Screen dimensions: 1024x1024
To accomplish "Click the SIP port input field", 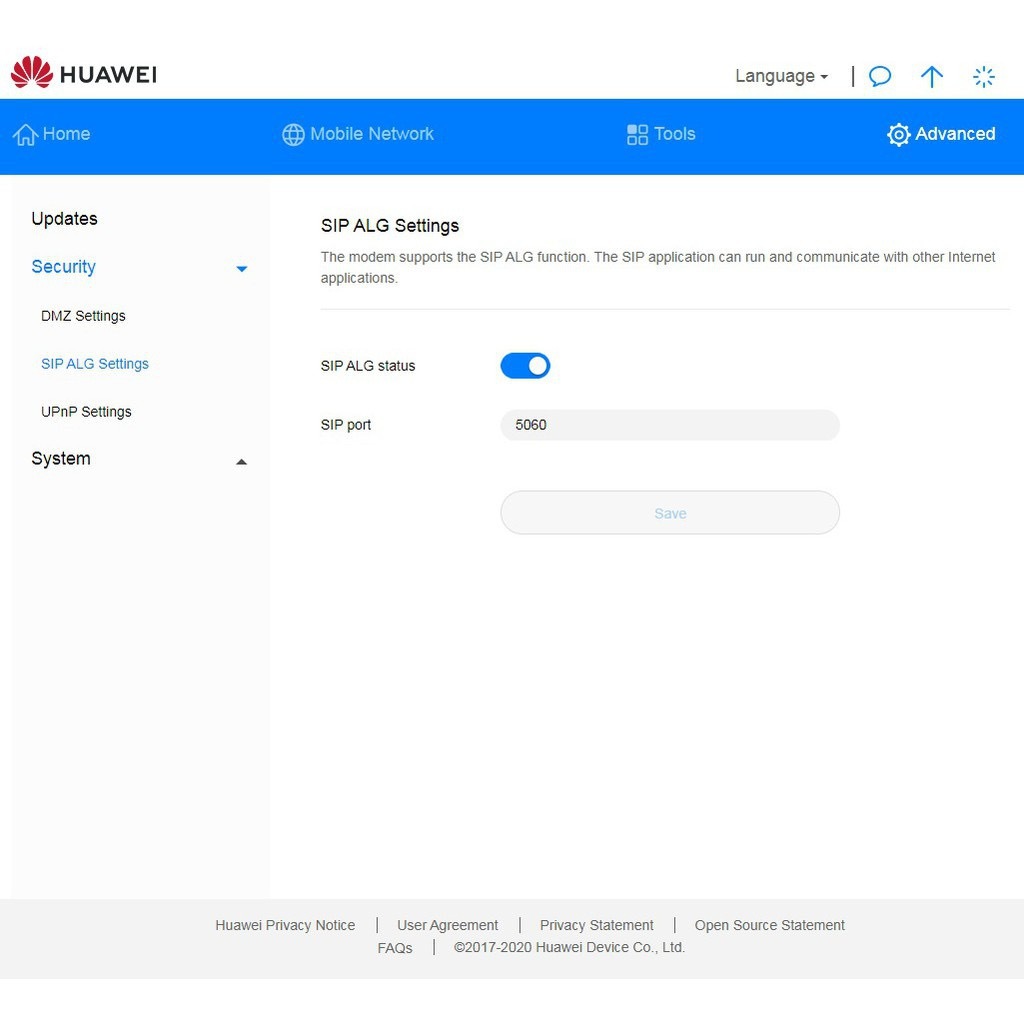I will (669, 425).
